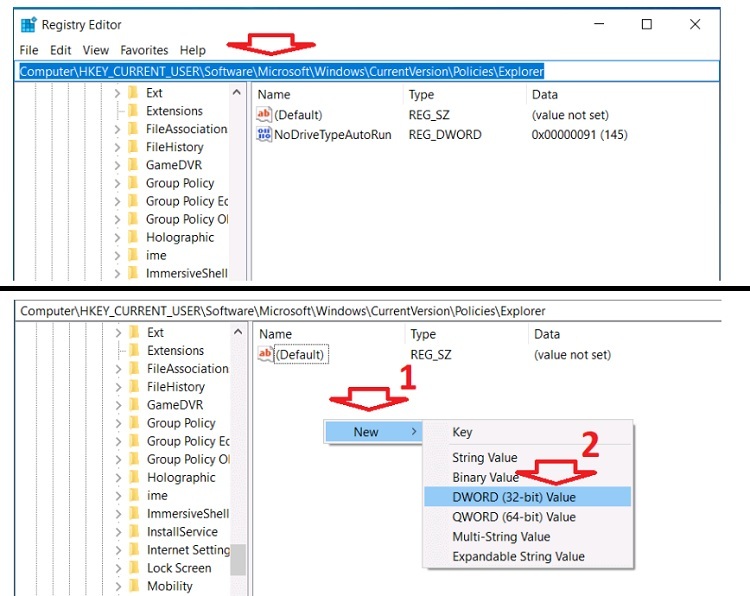Expand Internet Settings key in bottom tree
This screenshot has height=596, width=750.
click(x=119, y=551)
